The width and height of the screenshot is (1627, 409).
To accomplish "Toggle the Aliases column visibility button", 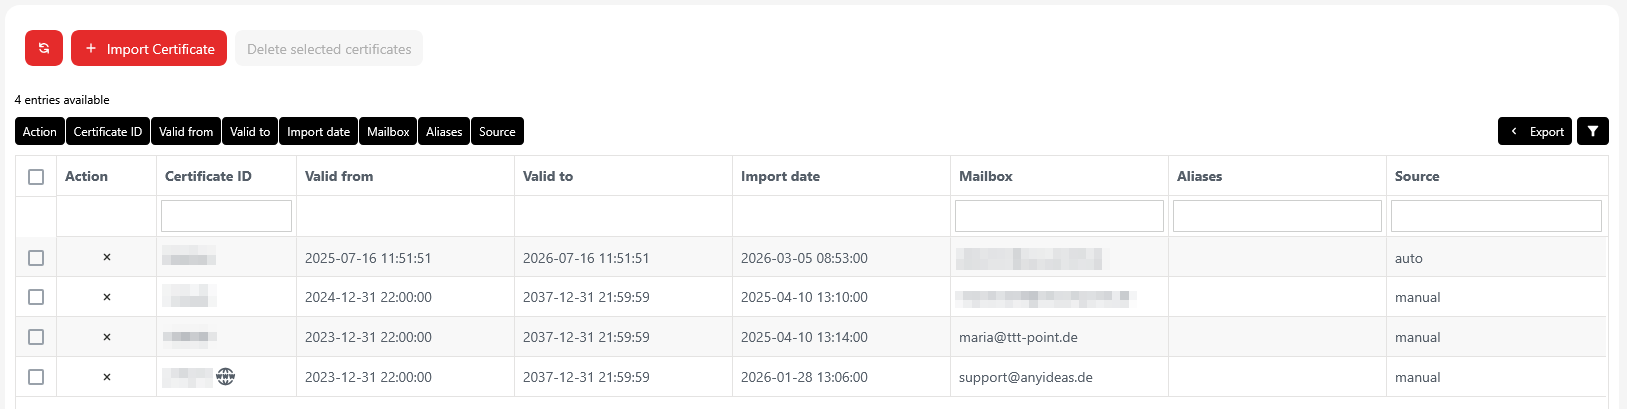I will point(444,131).
